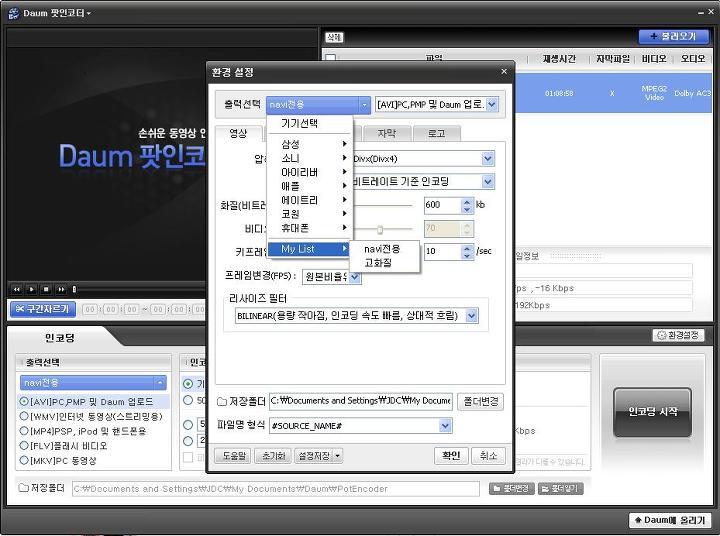Click the 구간자르기 scissors button
This screenshot has height=536, width=720.
click(x=43, y=309)
